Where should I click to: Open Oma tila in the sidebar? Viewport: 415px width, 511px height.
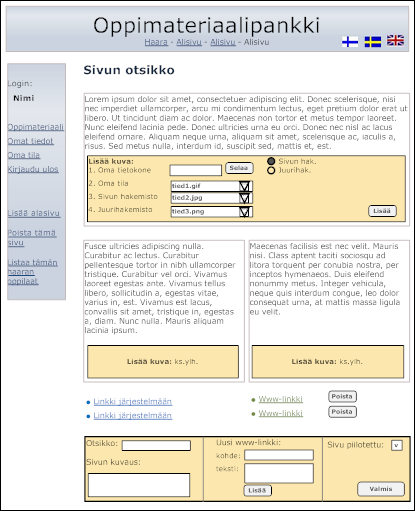(24, 155)
